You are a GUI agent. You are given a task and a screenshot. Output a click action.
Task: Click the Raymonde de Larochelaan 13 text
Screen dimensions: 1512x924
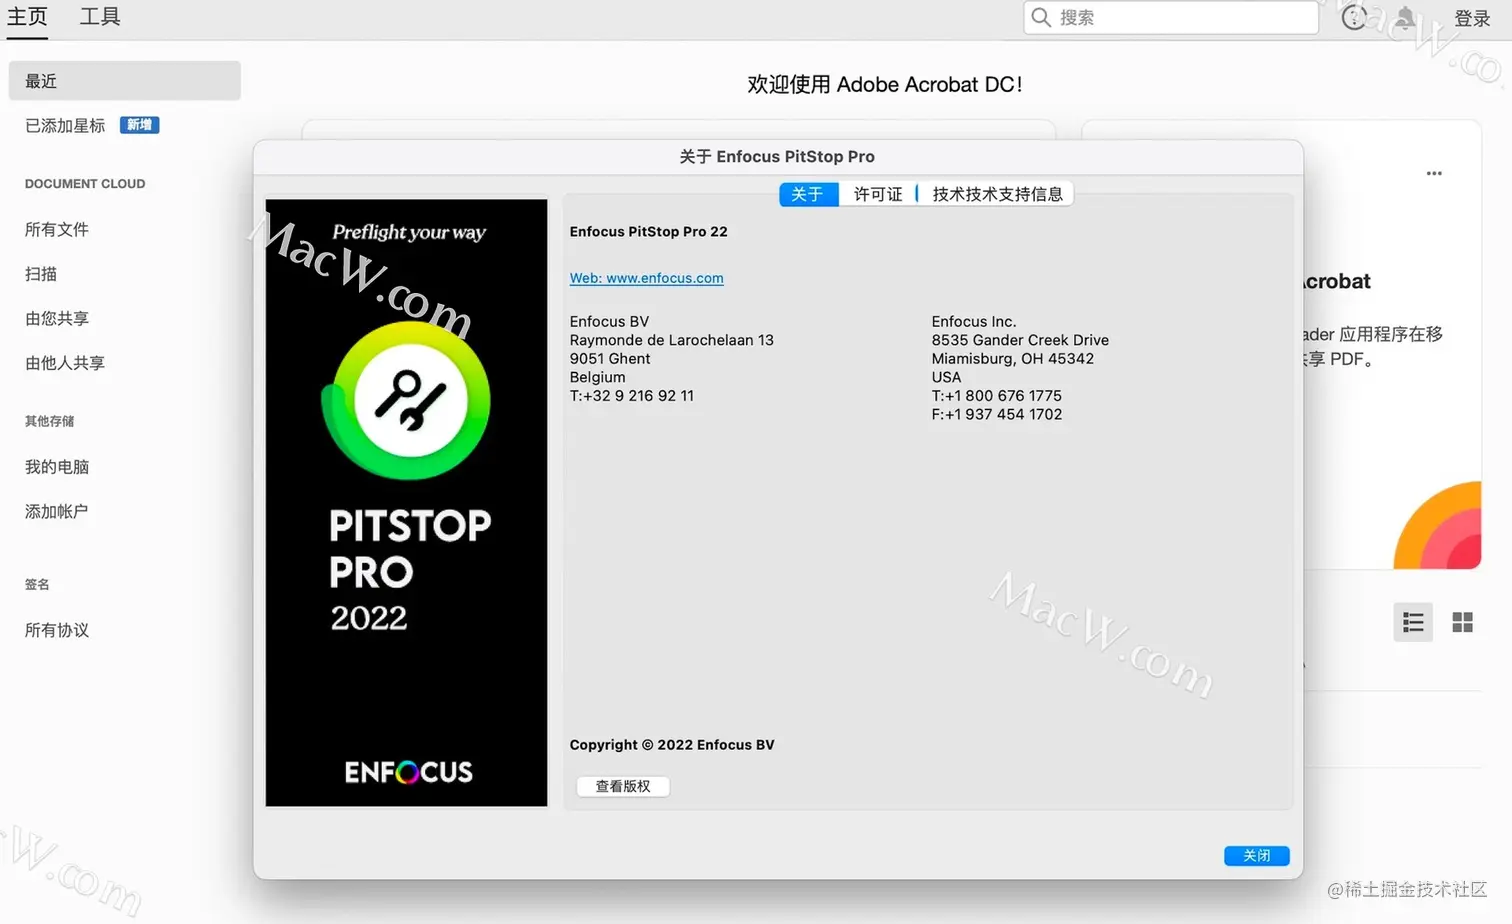[672, 340]
